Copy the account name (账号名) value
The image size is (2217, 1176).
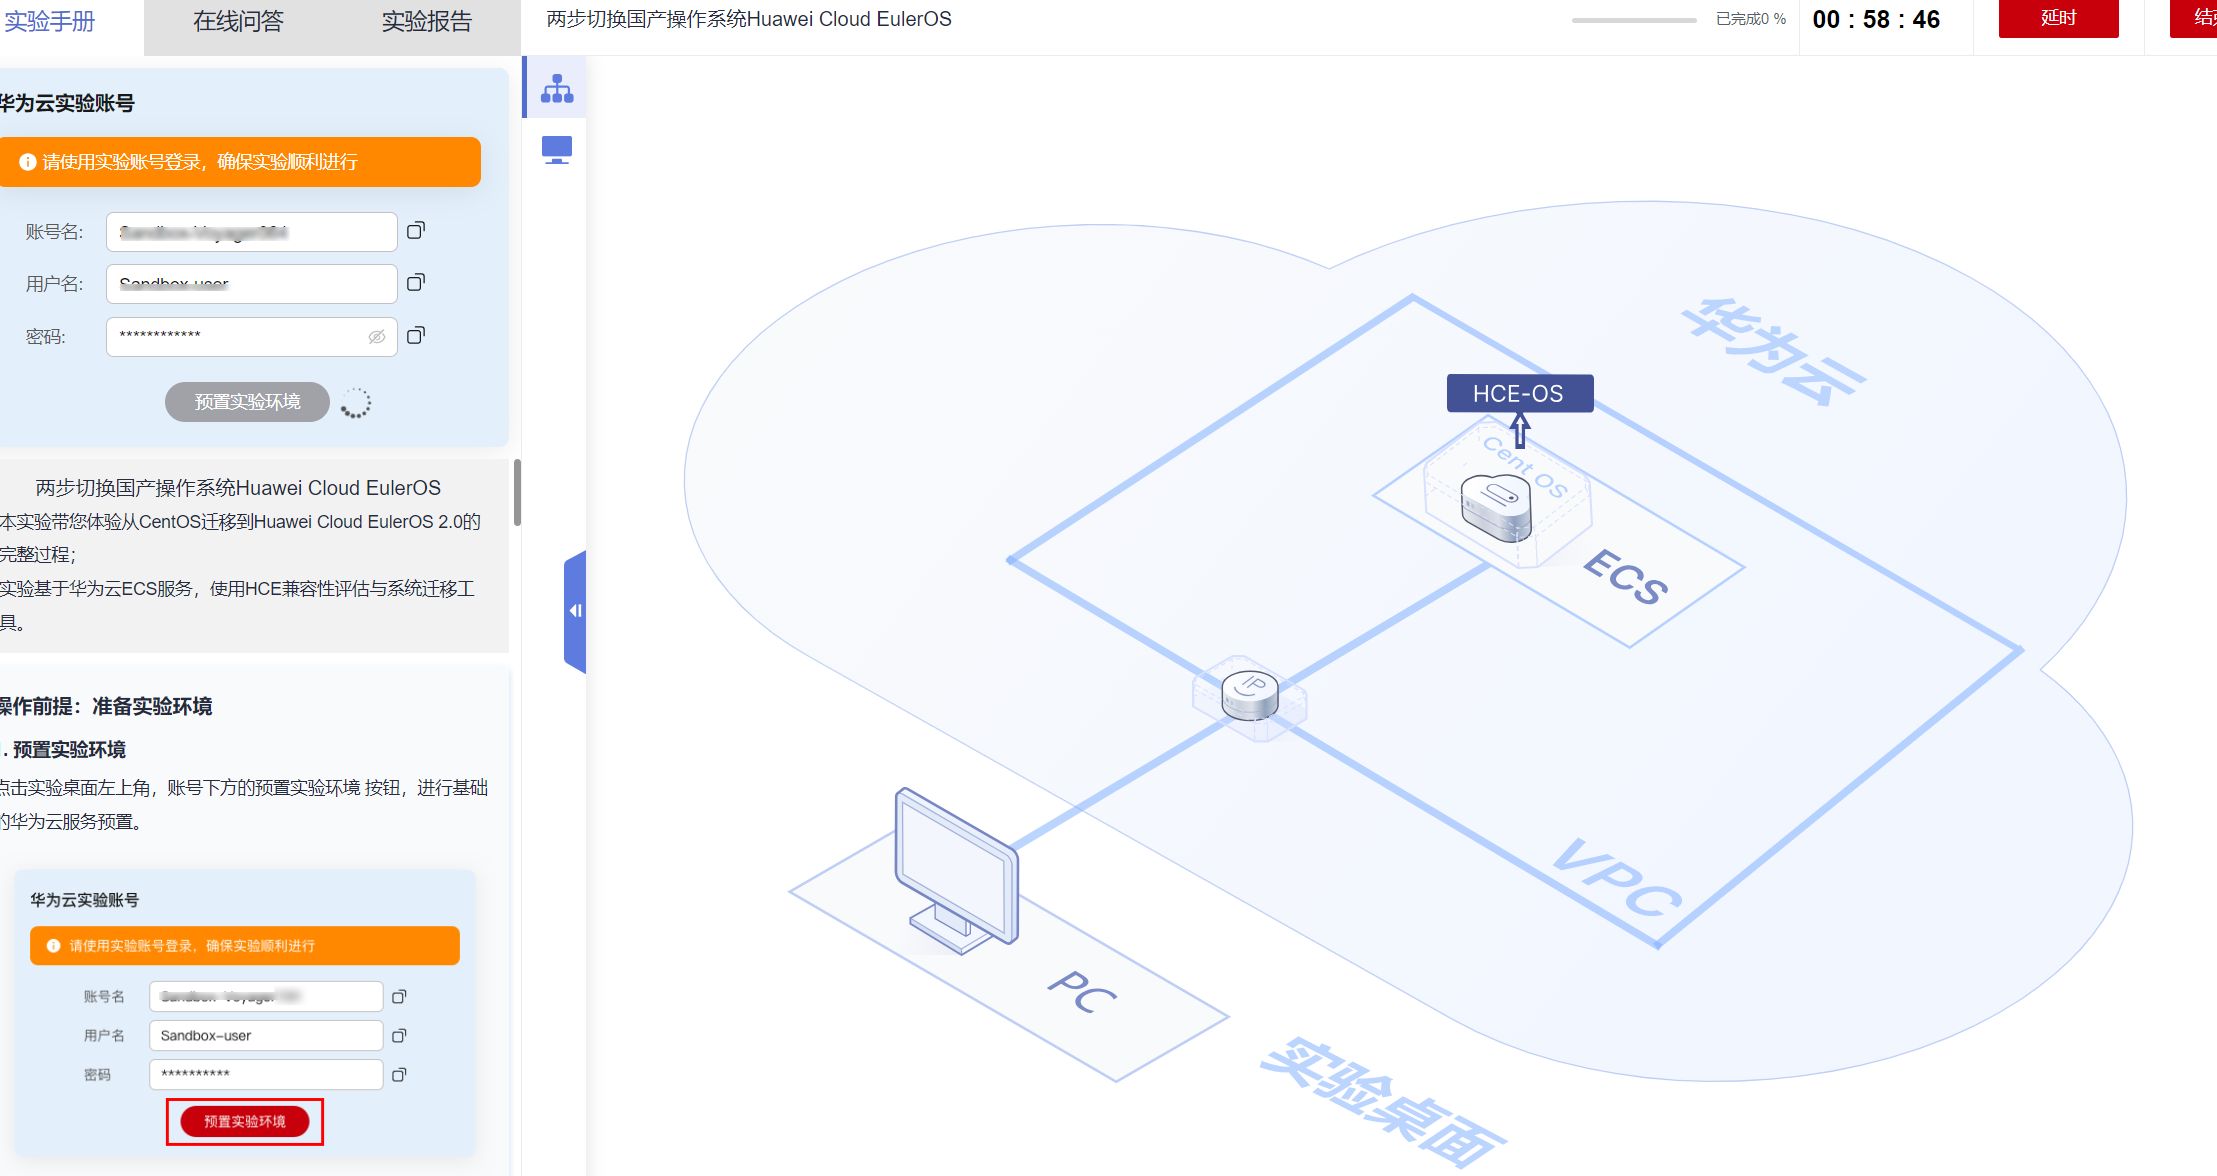[416, 231]
